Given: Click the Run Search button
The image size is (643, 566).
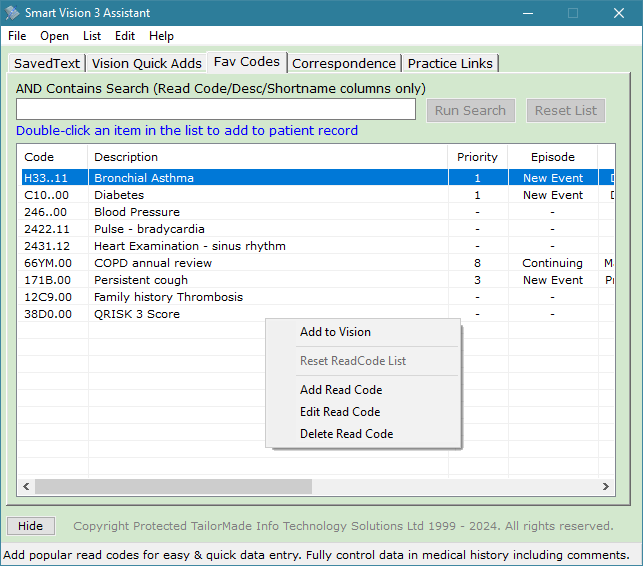Looking at the screenshot, I should coord(470,110).
